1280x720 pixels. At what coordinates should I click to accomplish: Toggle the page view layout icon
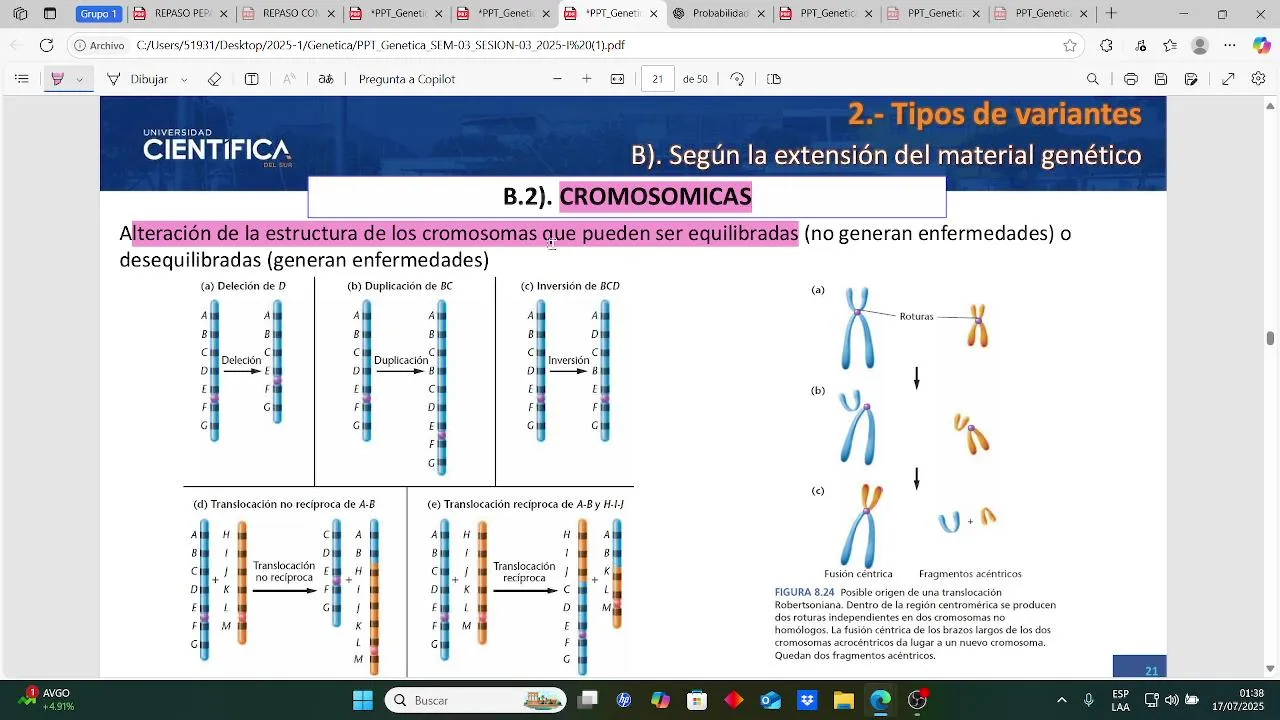point(774,79)
